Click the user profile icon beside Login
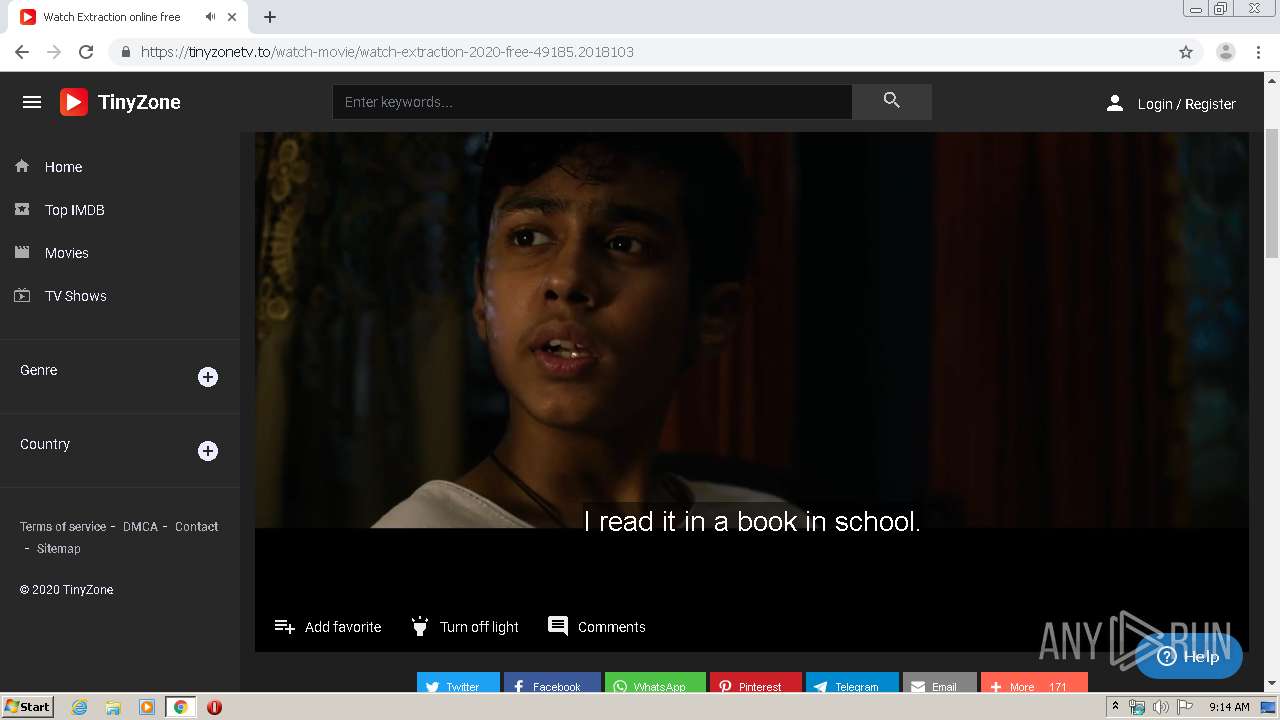The width and height of the screenshot is (1280, 720). 1115,103
